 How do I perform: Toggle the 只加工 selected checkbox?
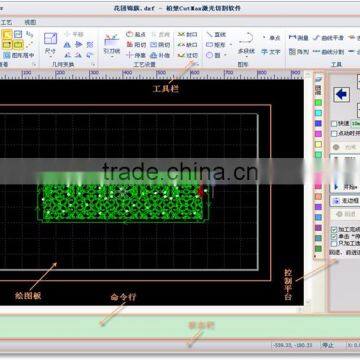pos(334,243)
